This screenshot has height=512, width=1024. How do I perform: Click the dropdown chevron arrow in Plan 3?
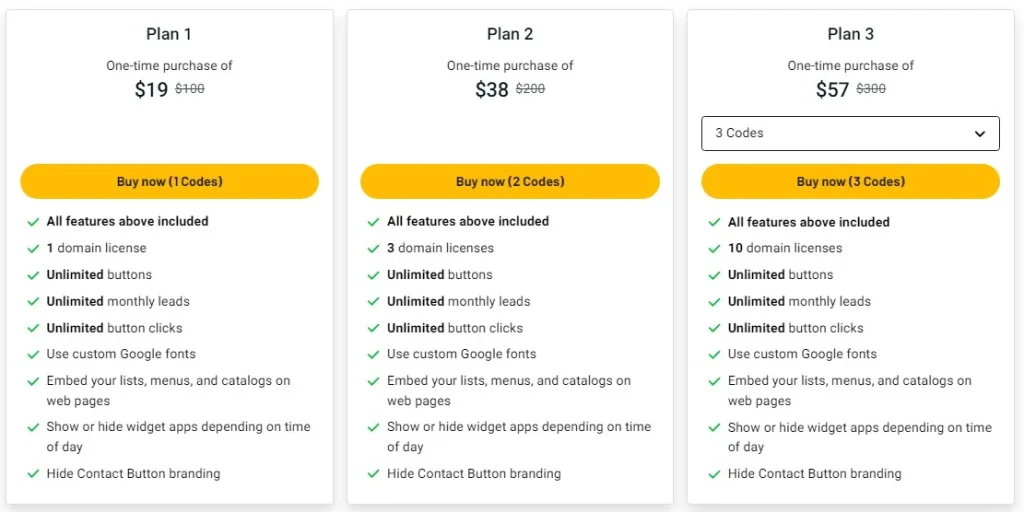point(980,134)
